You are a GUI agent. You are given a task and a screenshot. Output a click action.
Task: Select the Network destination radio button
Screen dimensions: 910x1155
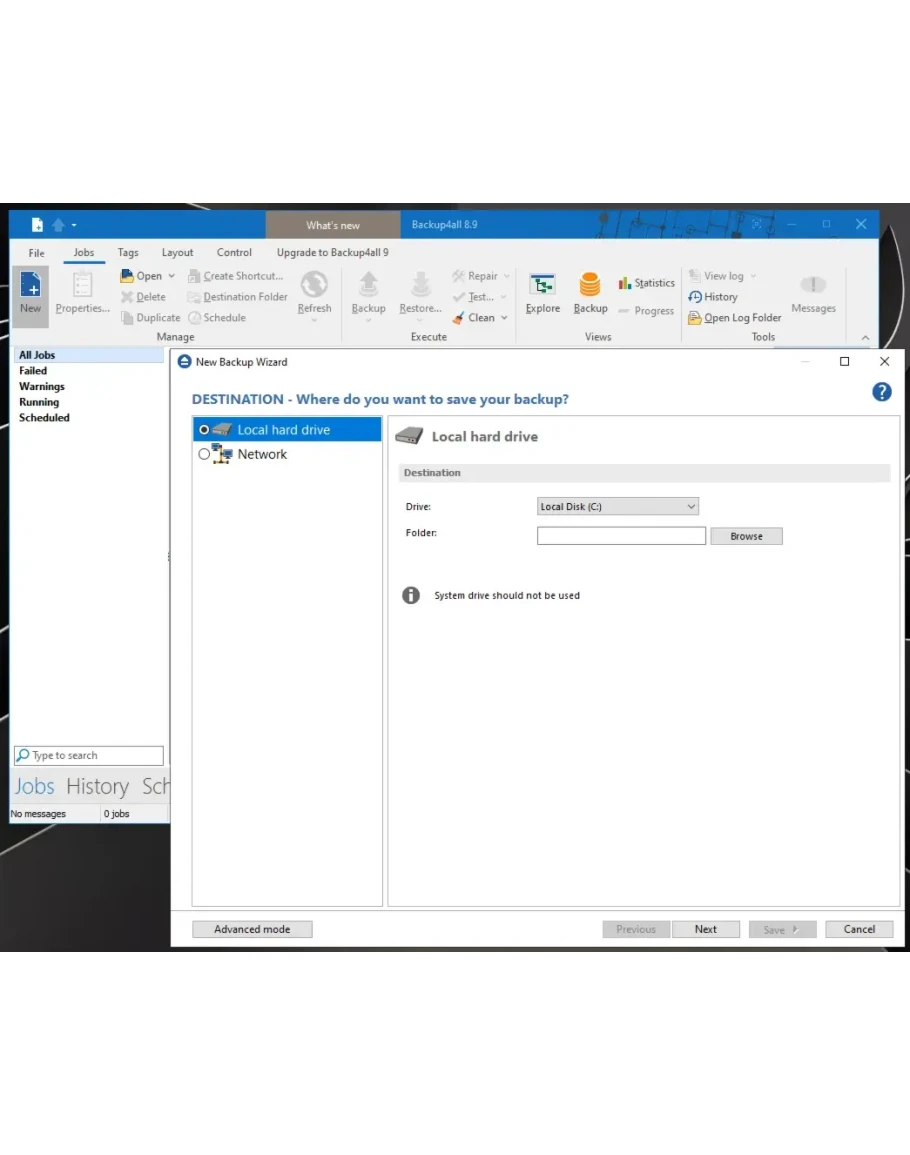204,454
